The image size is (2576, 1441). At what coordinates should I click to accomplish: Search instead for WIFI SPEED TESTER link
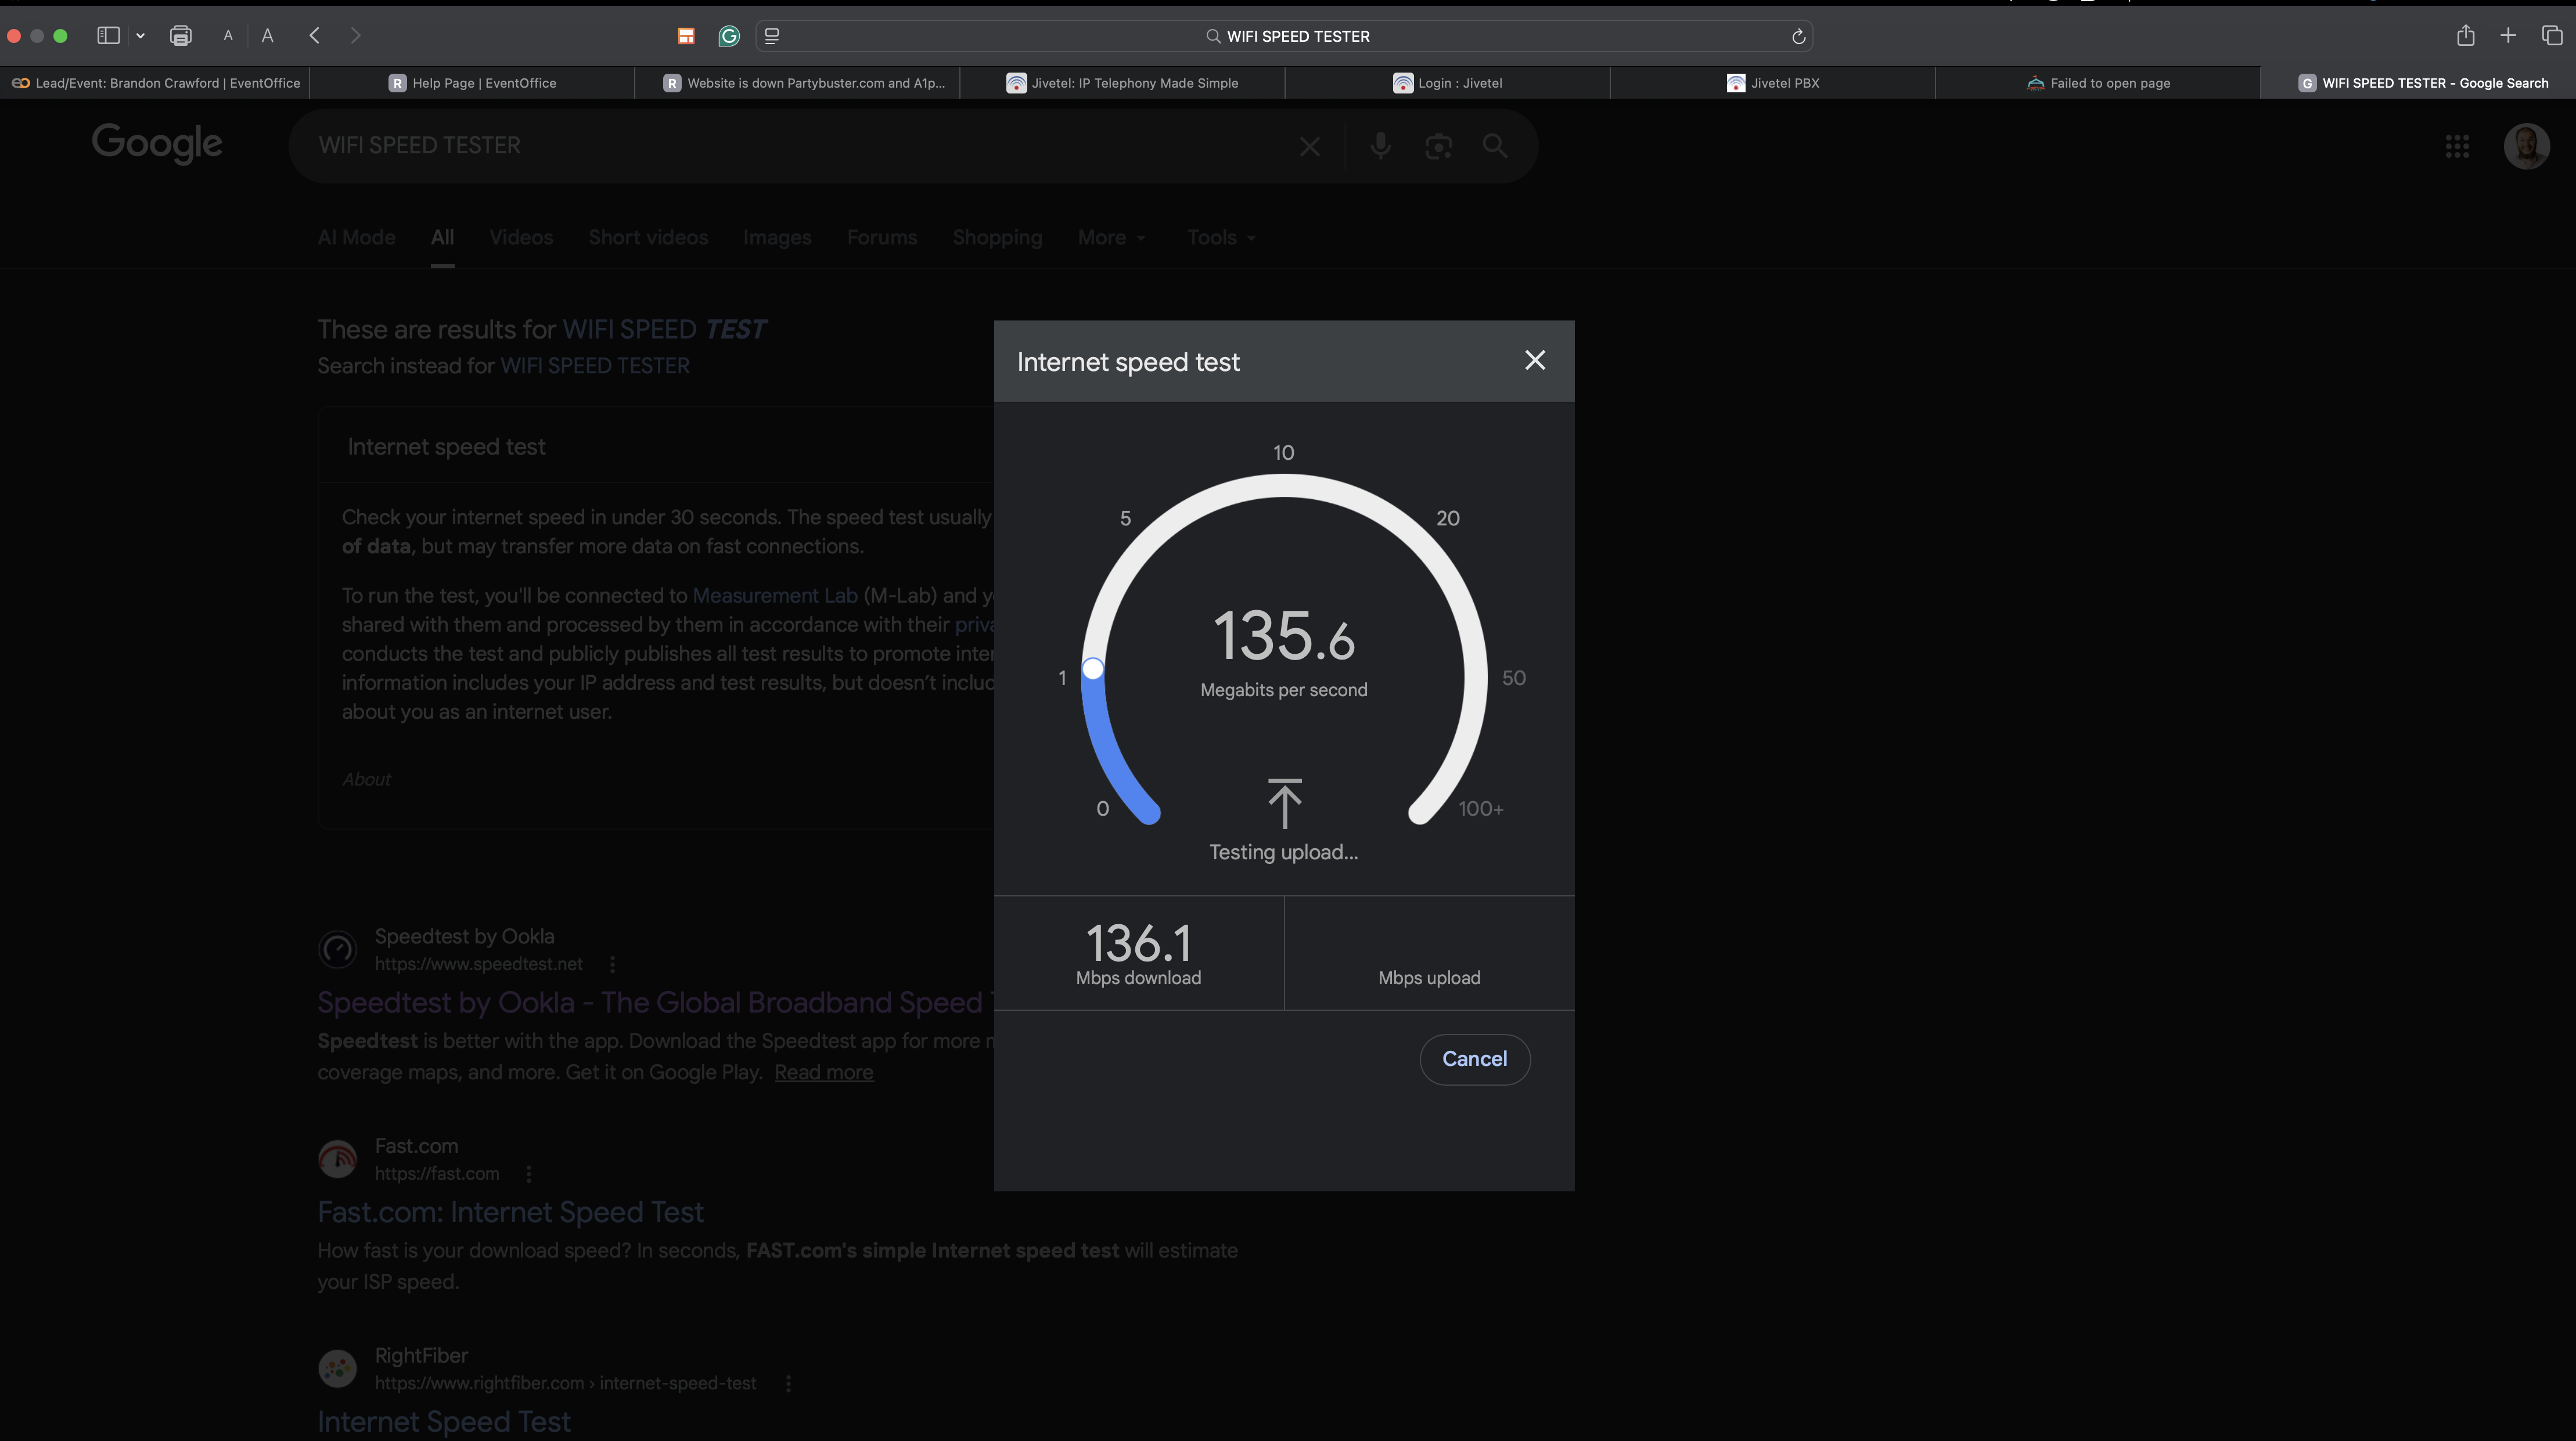tap(595, 366)
